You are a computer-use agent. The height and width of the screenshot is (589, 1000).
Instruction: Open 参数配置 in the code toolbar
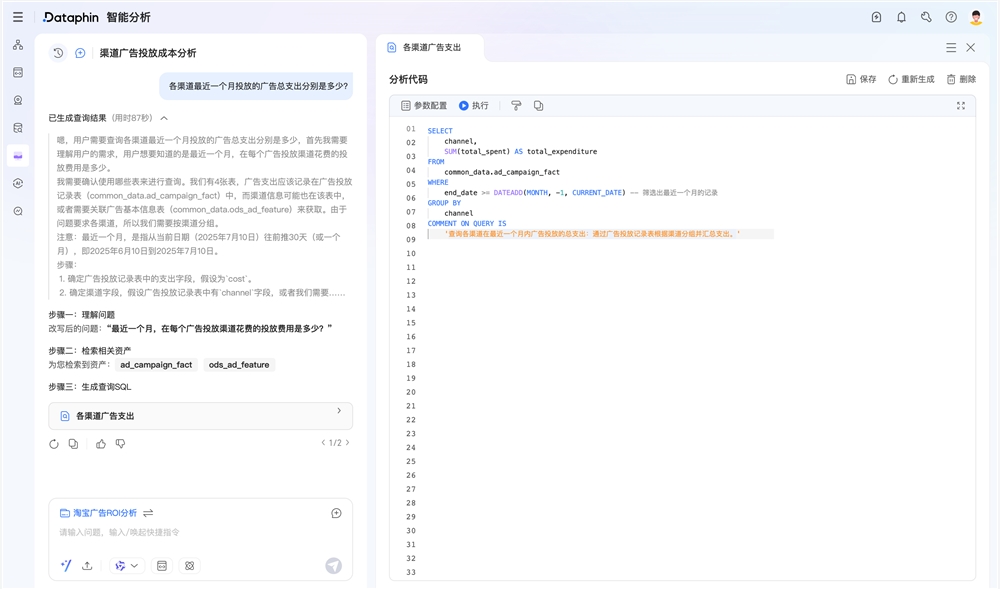423,106
